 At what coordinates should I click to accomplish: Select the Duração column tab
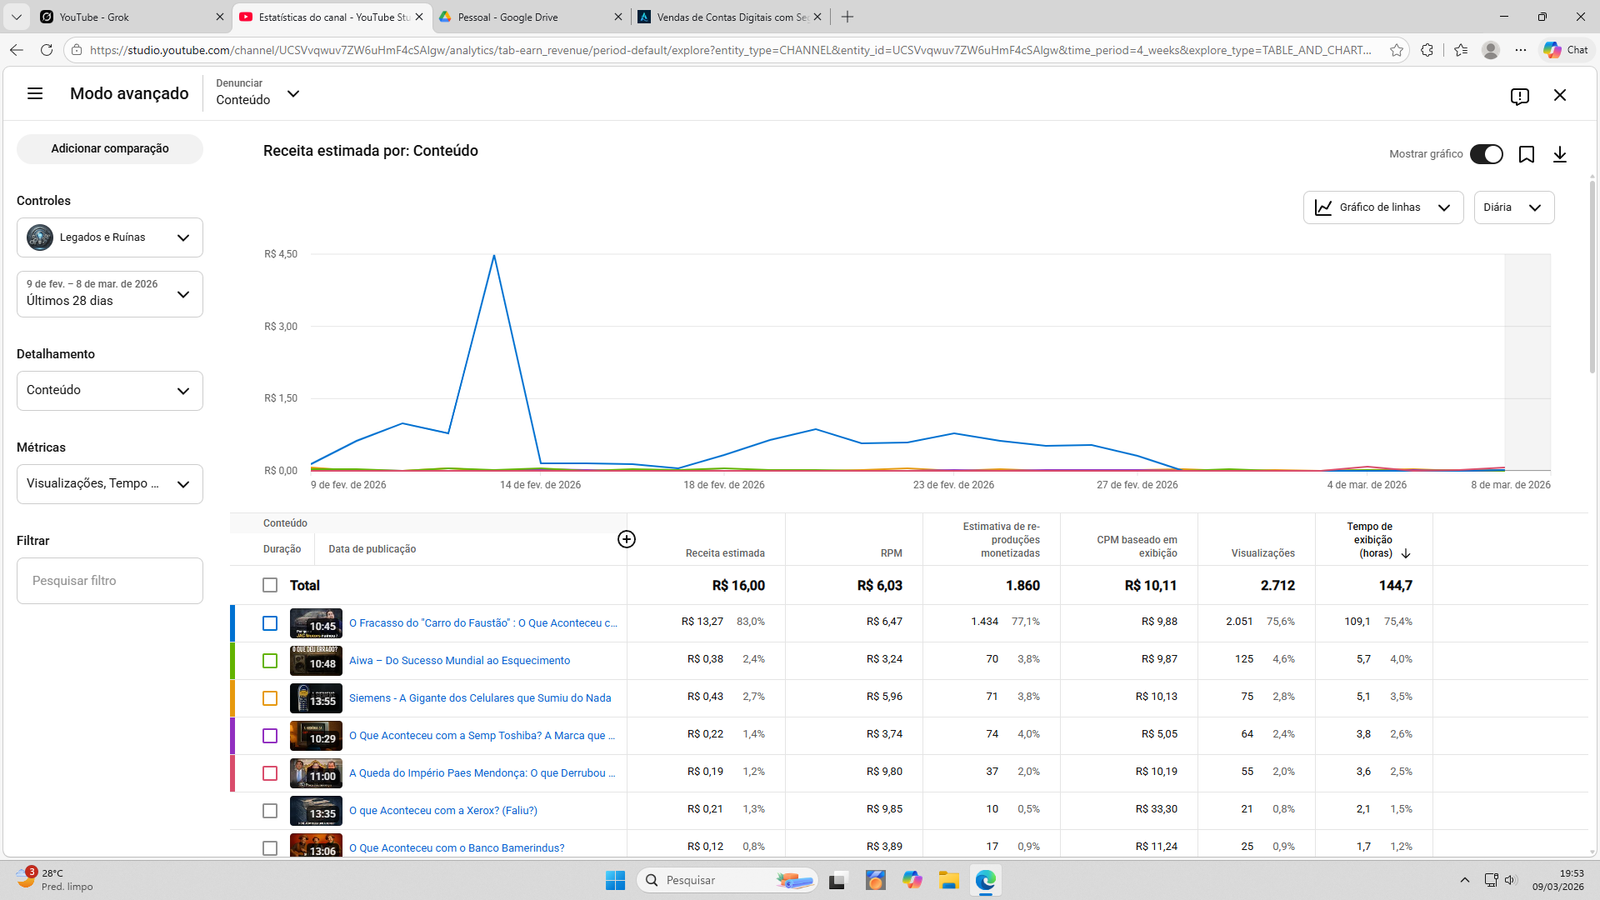coord(282,549)
